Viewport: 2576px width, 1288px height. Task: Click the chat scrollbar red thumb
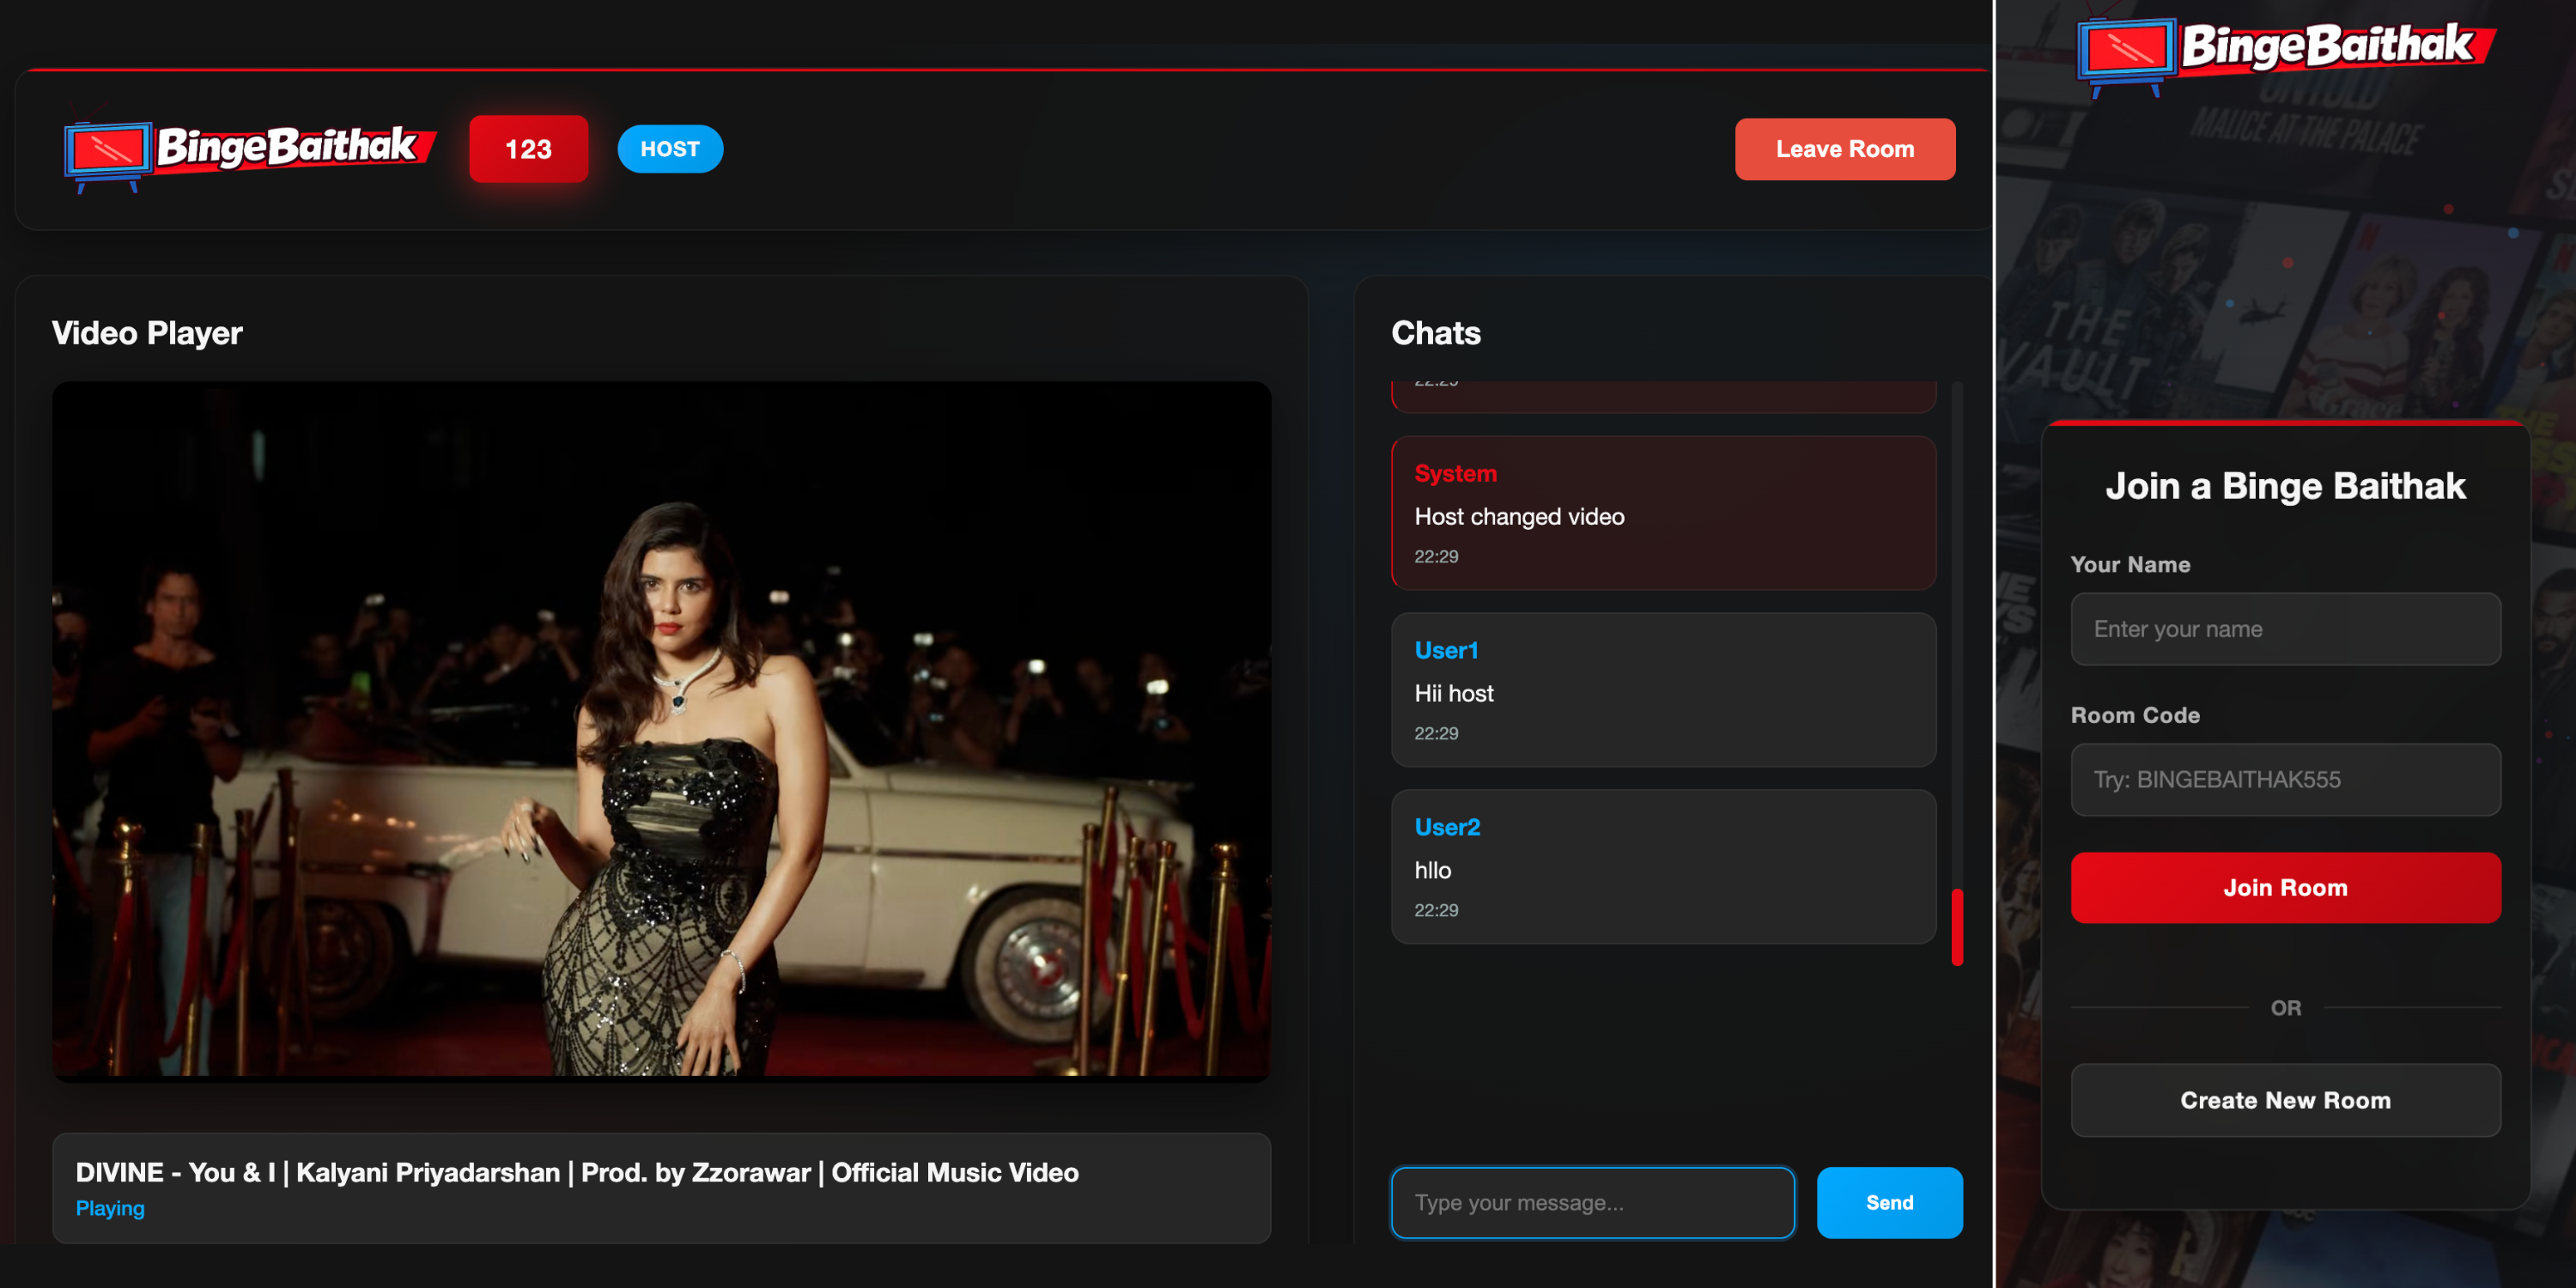[1957, 926]
